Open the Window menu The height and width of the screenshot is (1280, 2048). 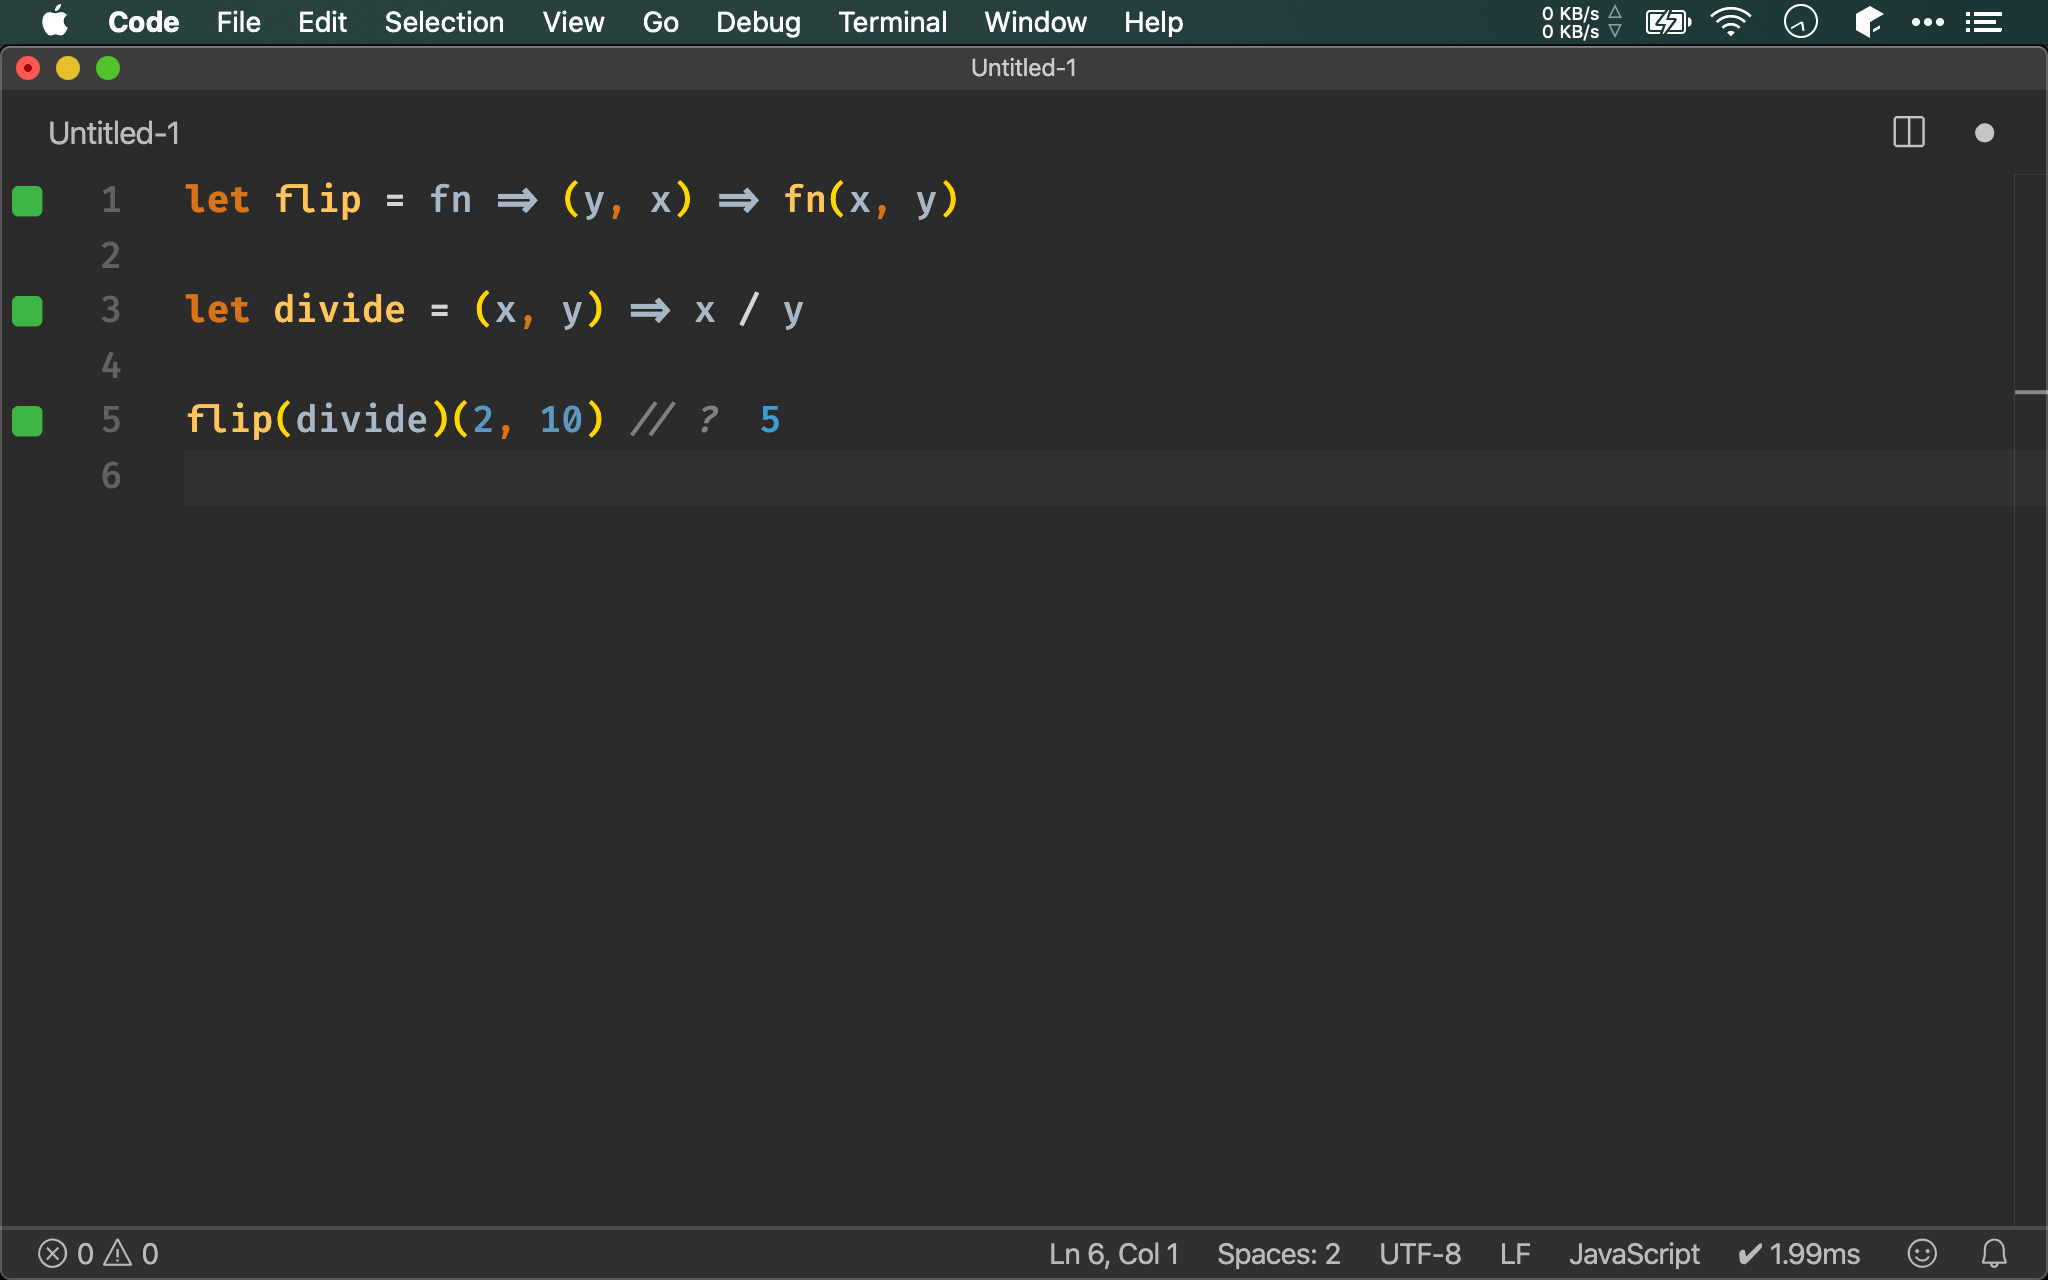[1035, 22]
